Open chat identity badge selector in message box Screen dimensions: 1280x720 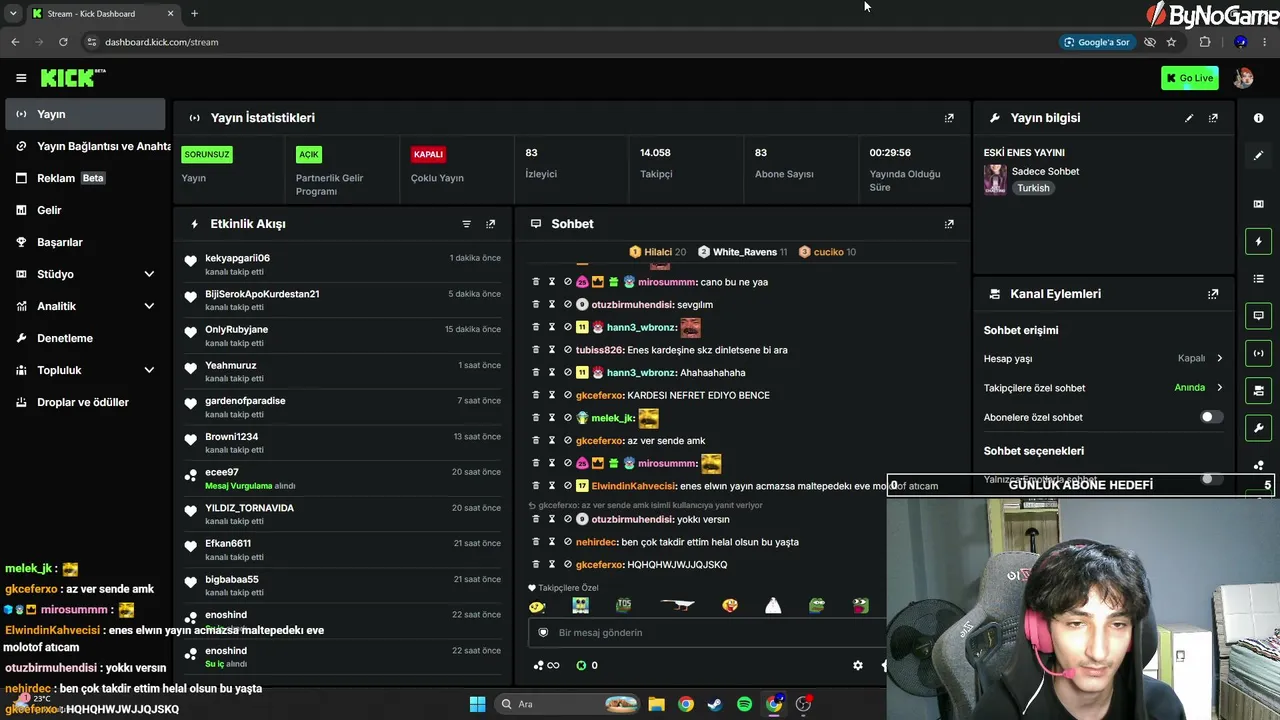pyautogui.click(x=543, y=632)
